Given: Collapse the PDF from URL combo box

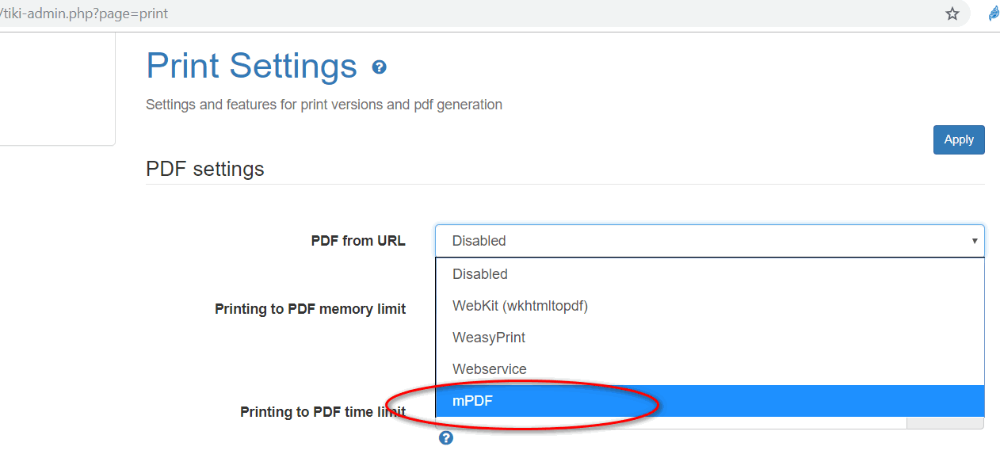Looking at the screenshot, I should pyautogui.click(x=709, y=240).
